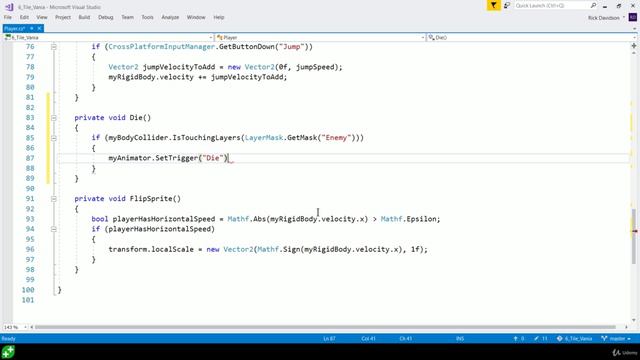
Task: Open the Analyze menu
Action: point(170,17)
